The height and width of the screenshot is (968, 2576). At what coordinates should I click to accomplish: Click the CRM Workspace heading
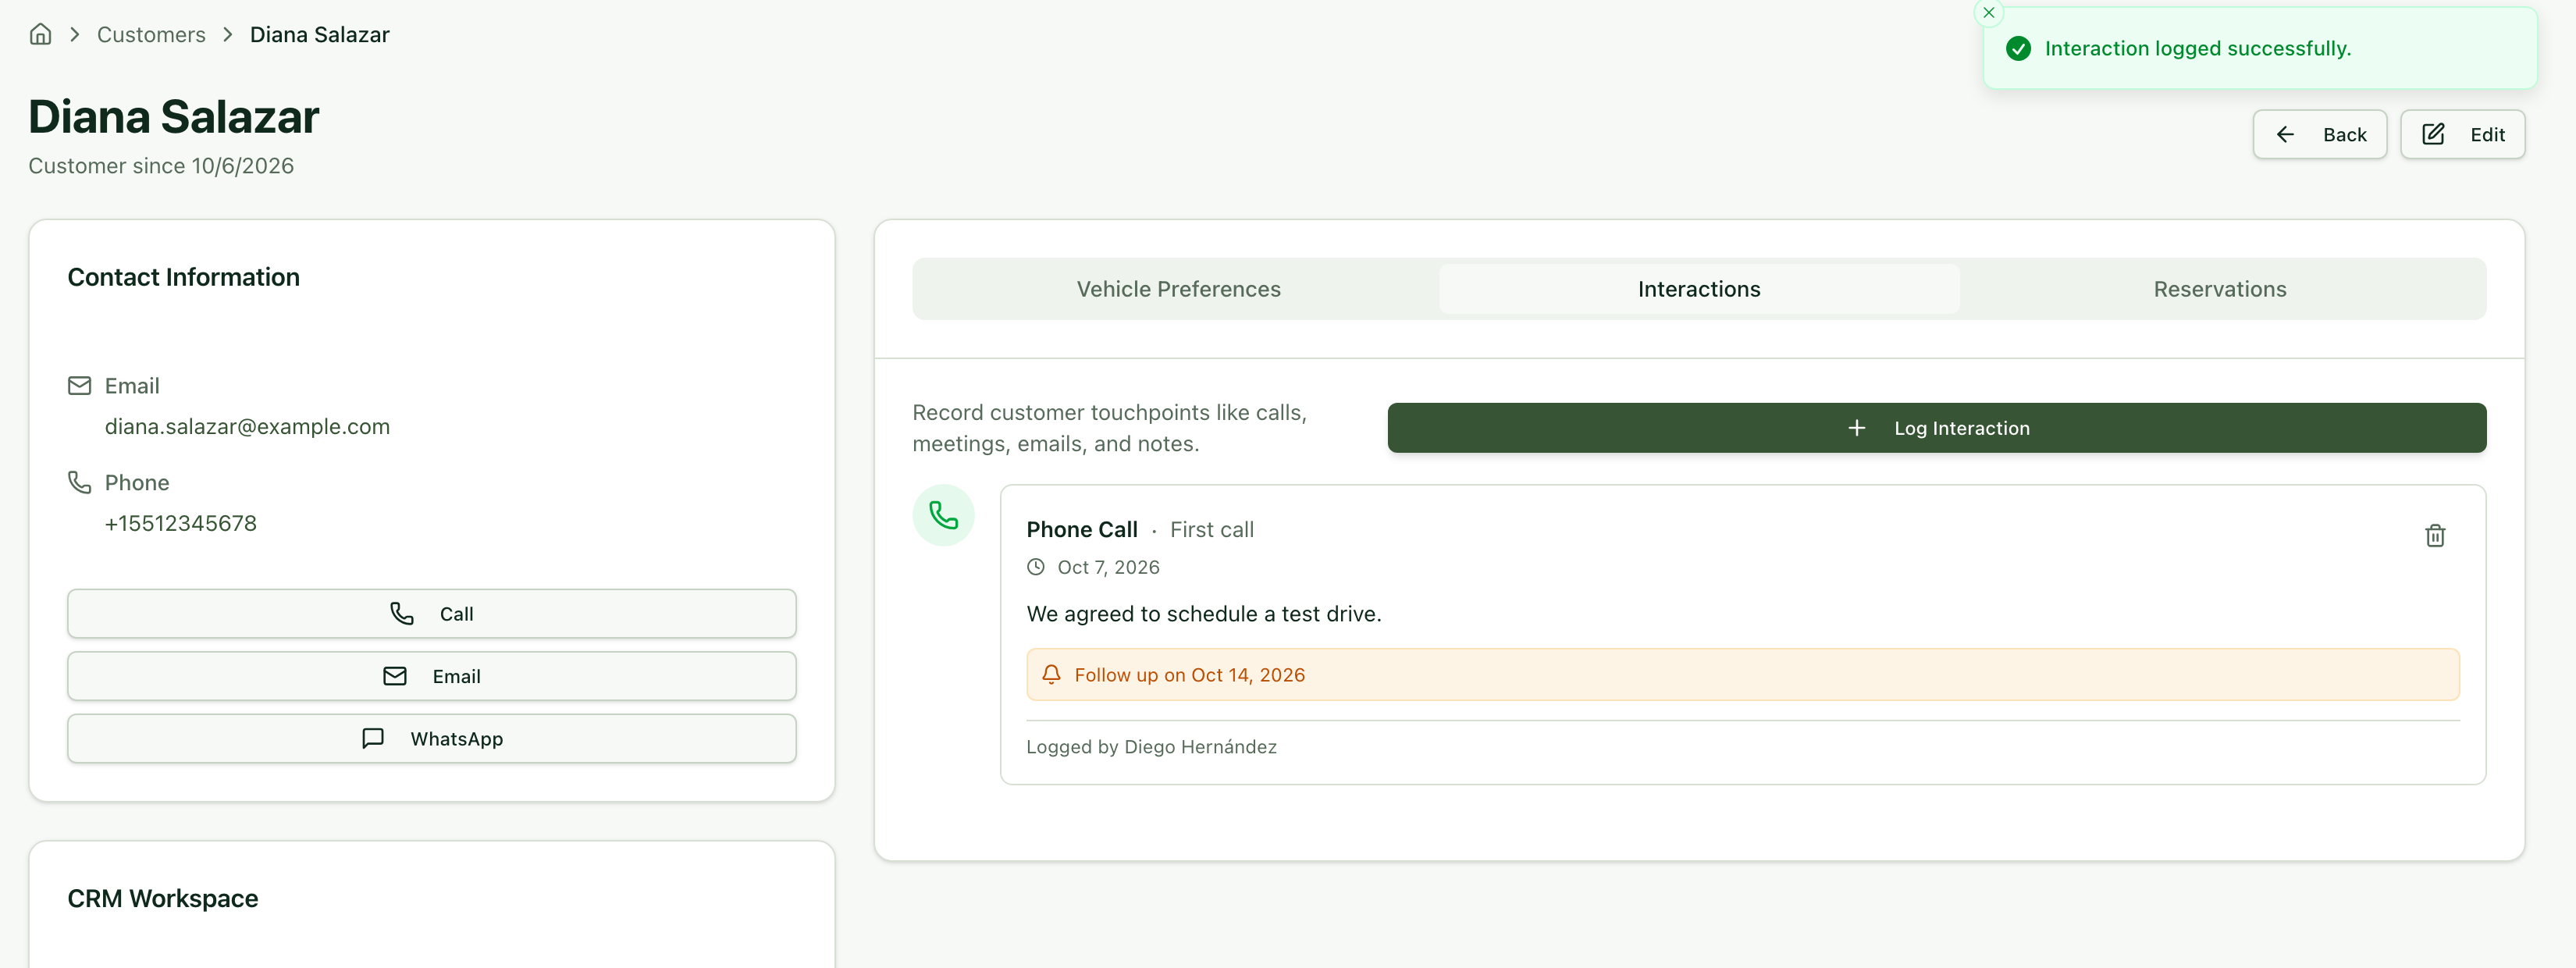coord(163,899)
